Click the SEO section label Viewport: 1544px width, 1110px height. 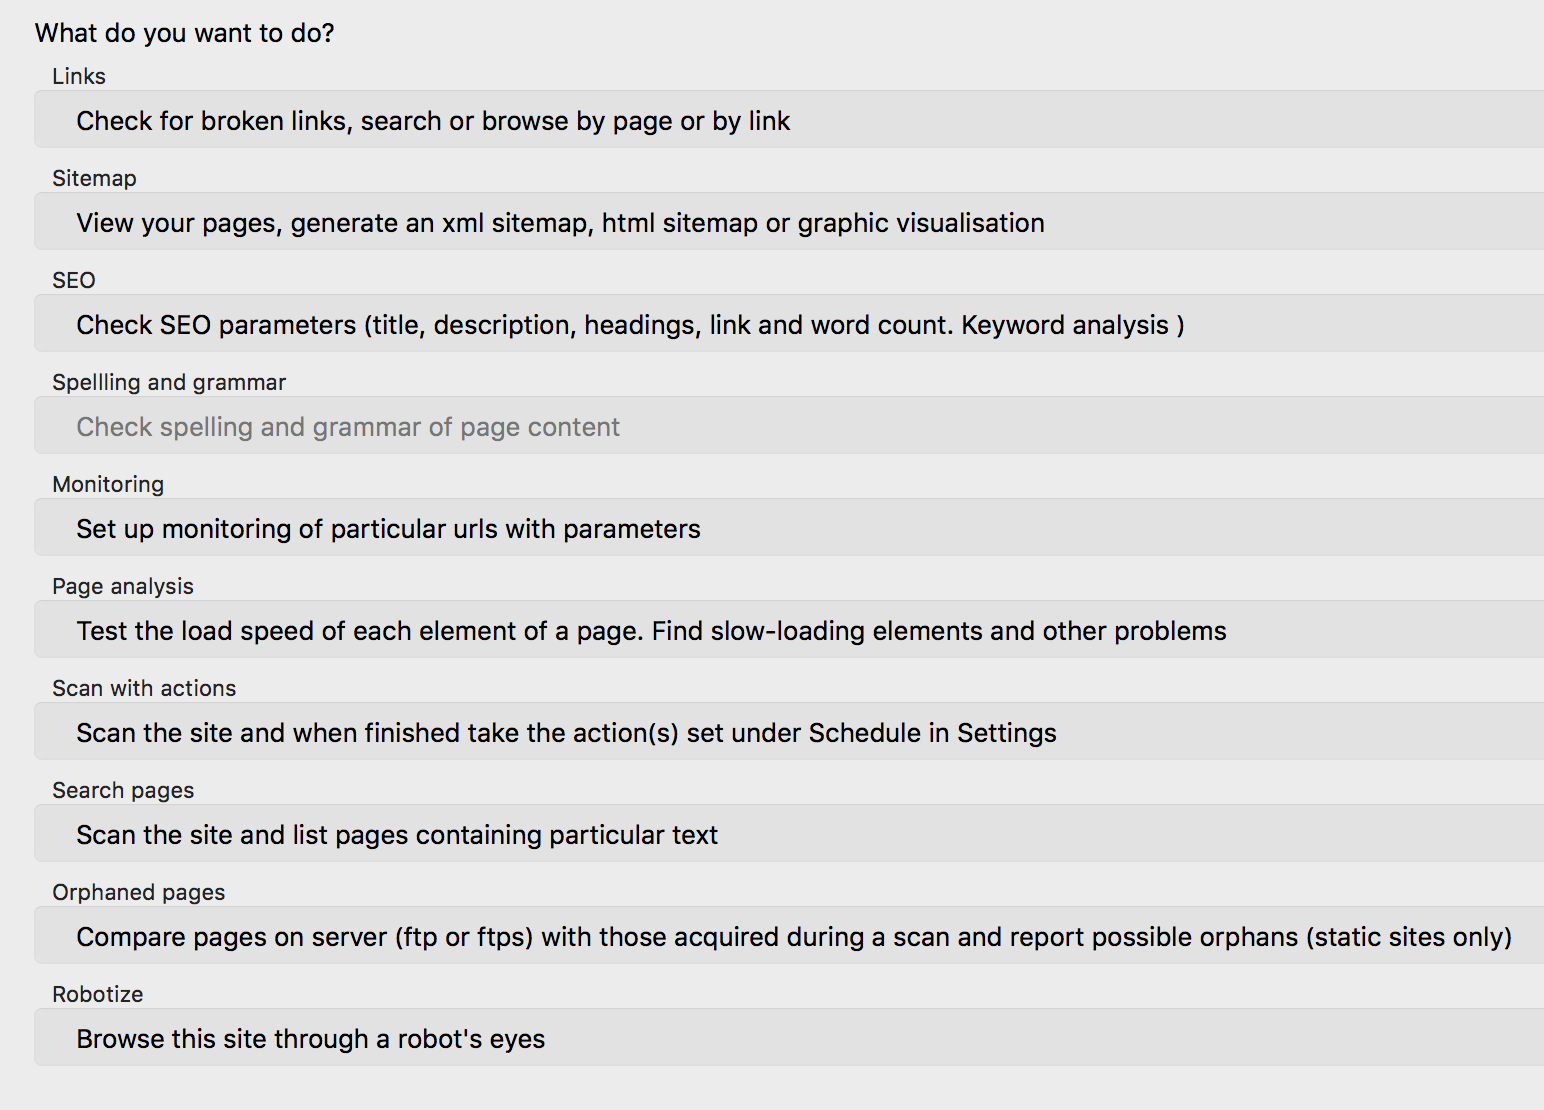click(x=74, y=280)
